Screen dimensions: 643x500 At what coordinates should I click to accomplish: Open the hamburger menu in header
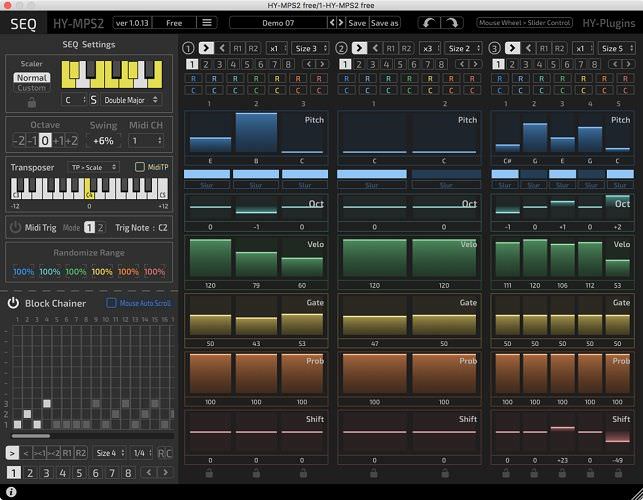tap(207, 22)
